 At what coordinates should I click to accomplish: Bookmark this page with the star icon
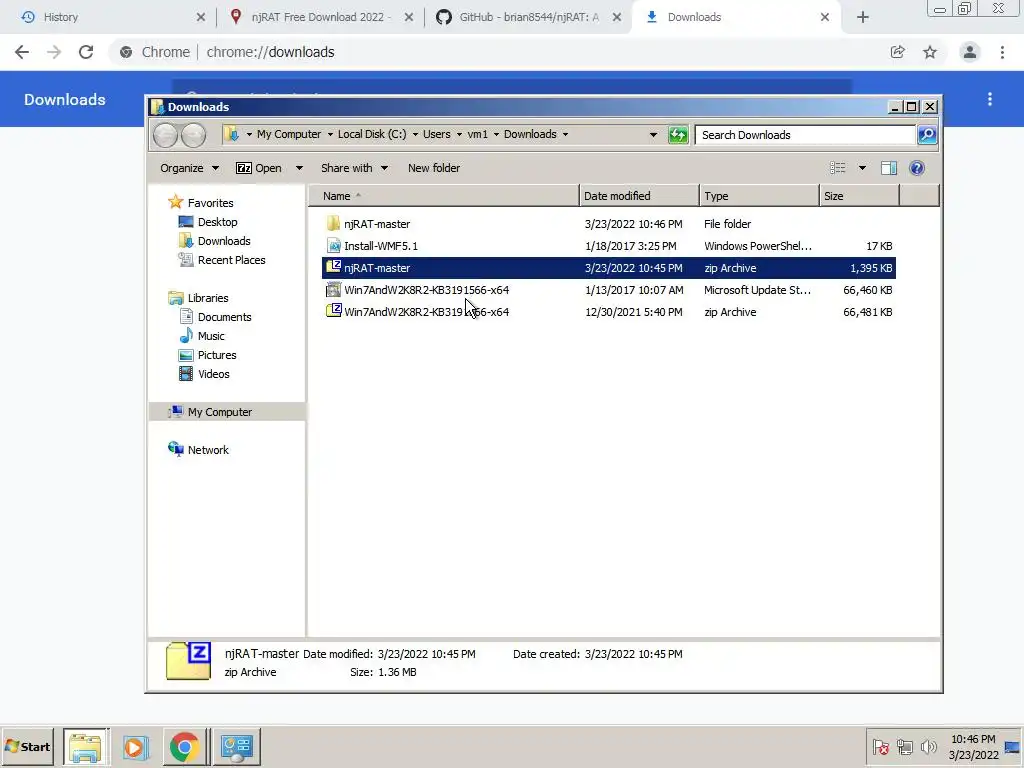click(x=930, y=52)
